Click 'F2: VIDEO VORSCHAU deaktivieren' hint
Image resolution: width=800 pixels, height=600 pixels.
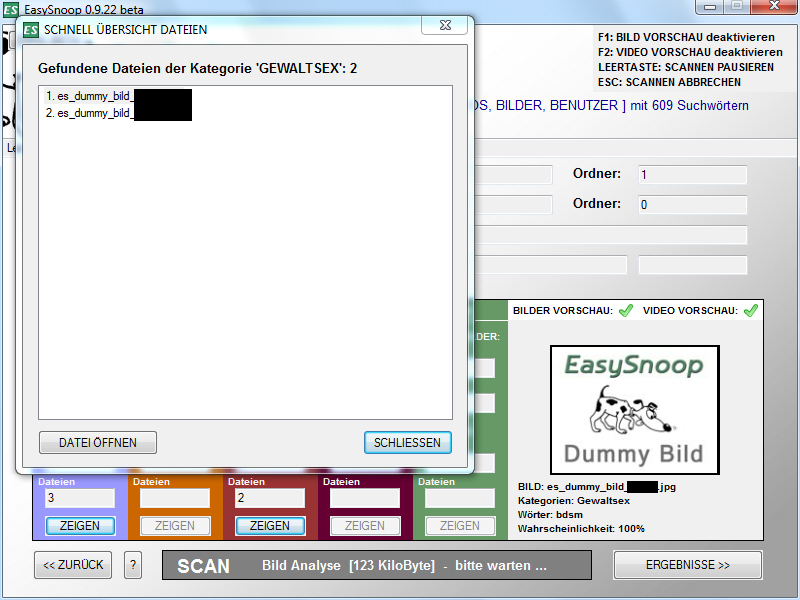(x=690, y=52)
